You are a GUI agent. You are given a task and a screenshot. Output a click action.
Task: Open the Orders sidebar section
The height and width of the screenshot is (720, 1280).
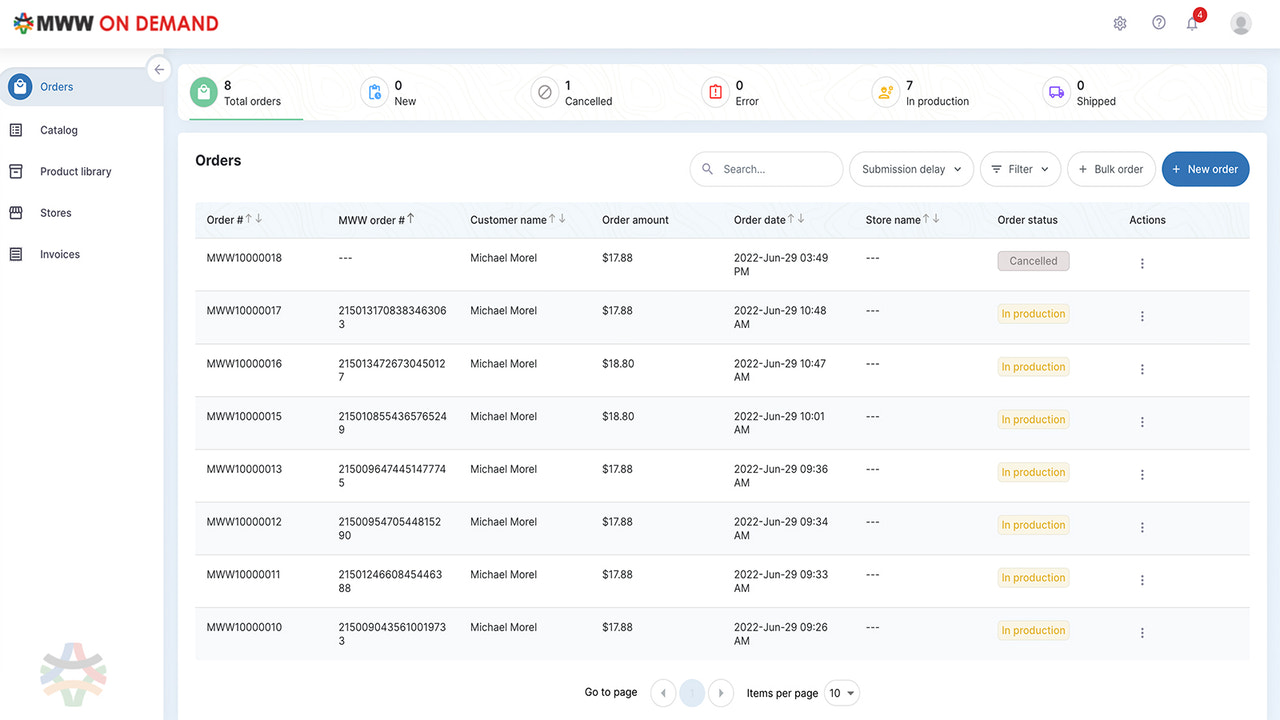(57, 86)
